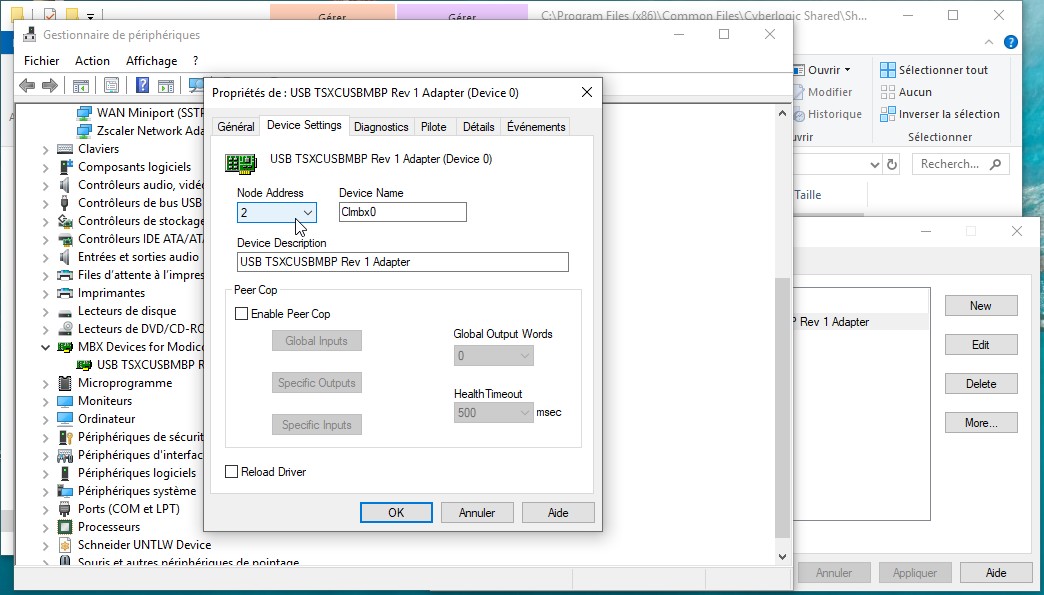Click the Contrôleurs de bus USB icon
The height and width of the screenshot is (595, 1044).
click(65, 203)
